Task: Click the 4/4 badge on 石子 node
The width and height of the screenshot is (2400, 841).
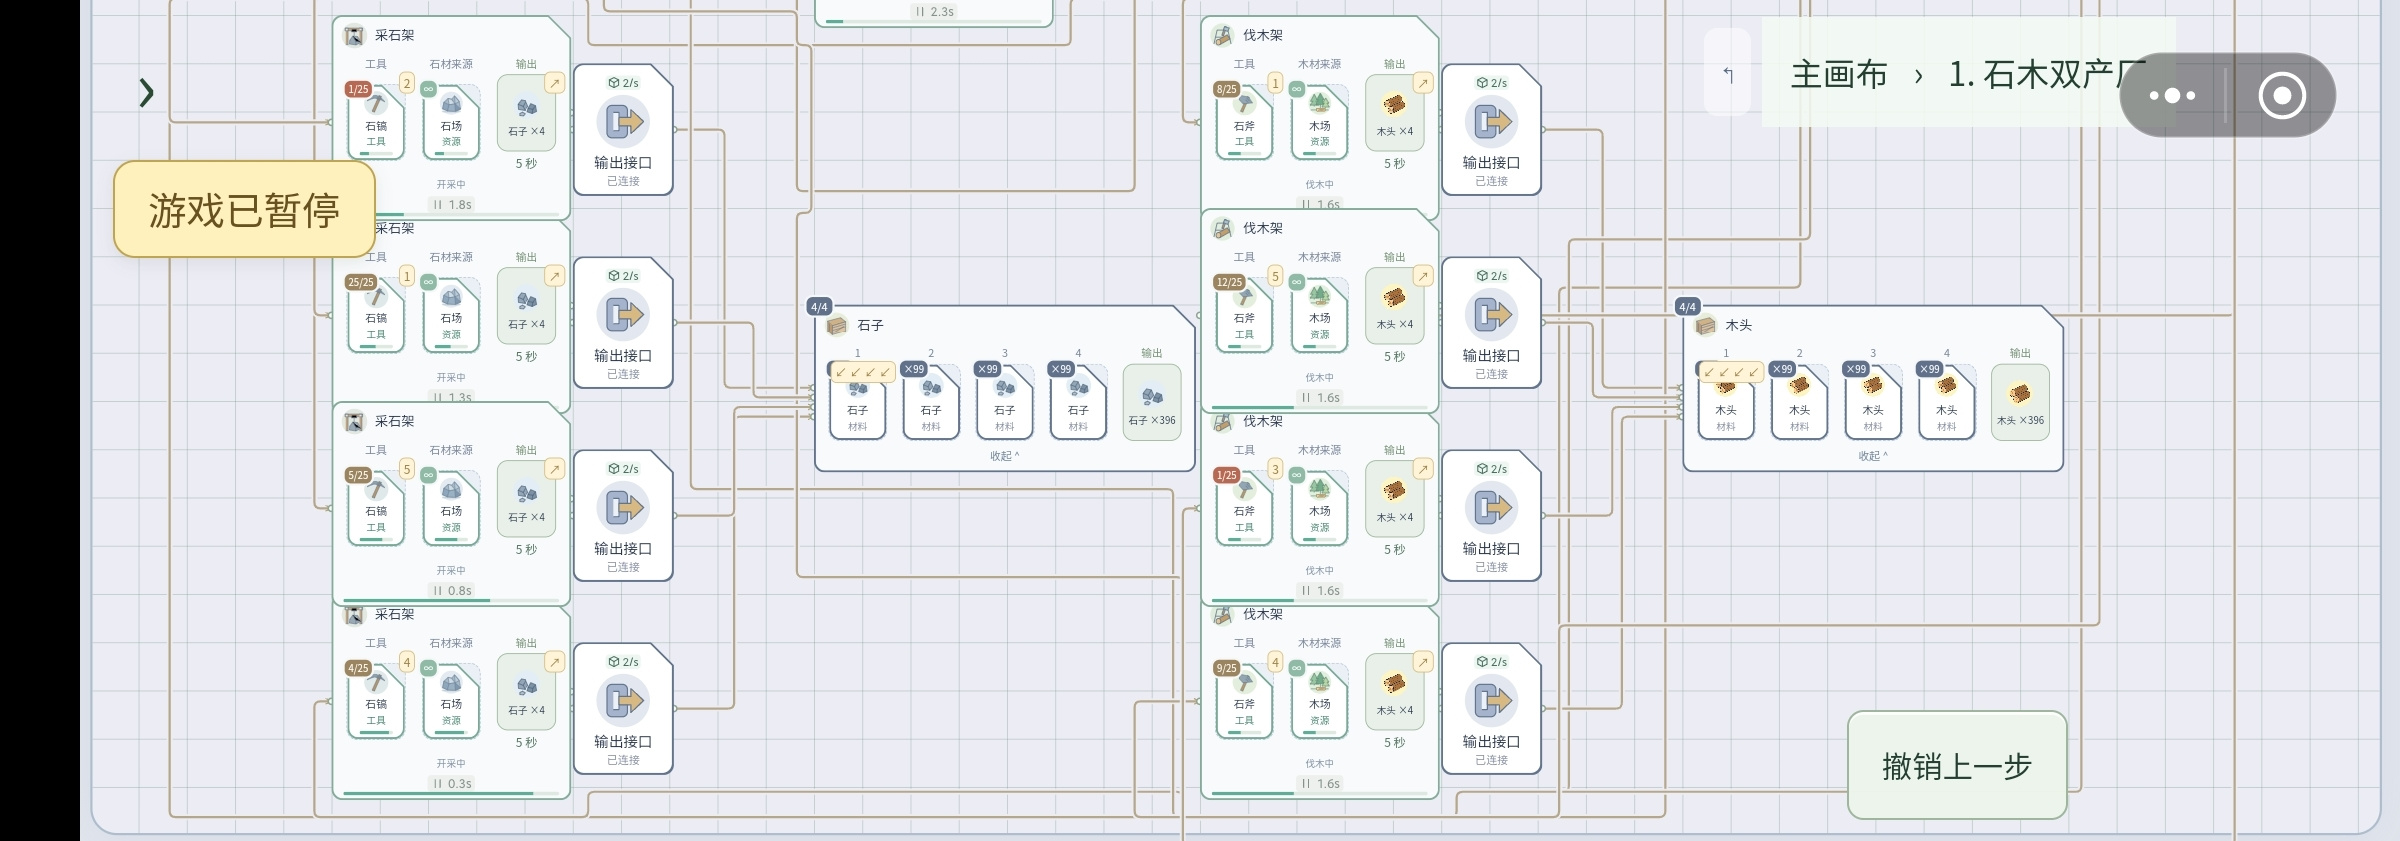Action: click(819, 307)
